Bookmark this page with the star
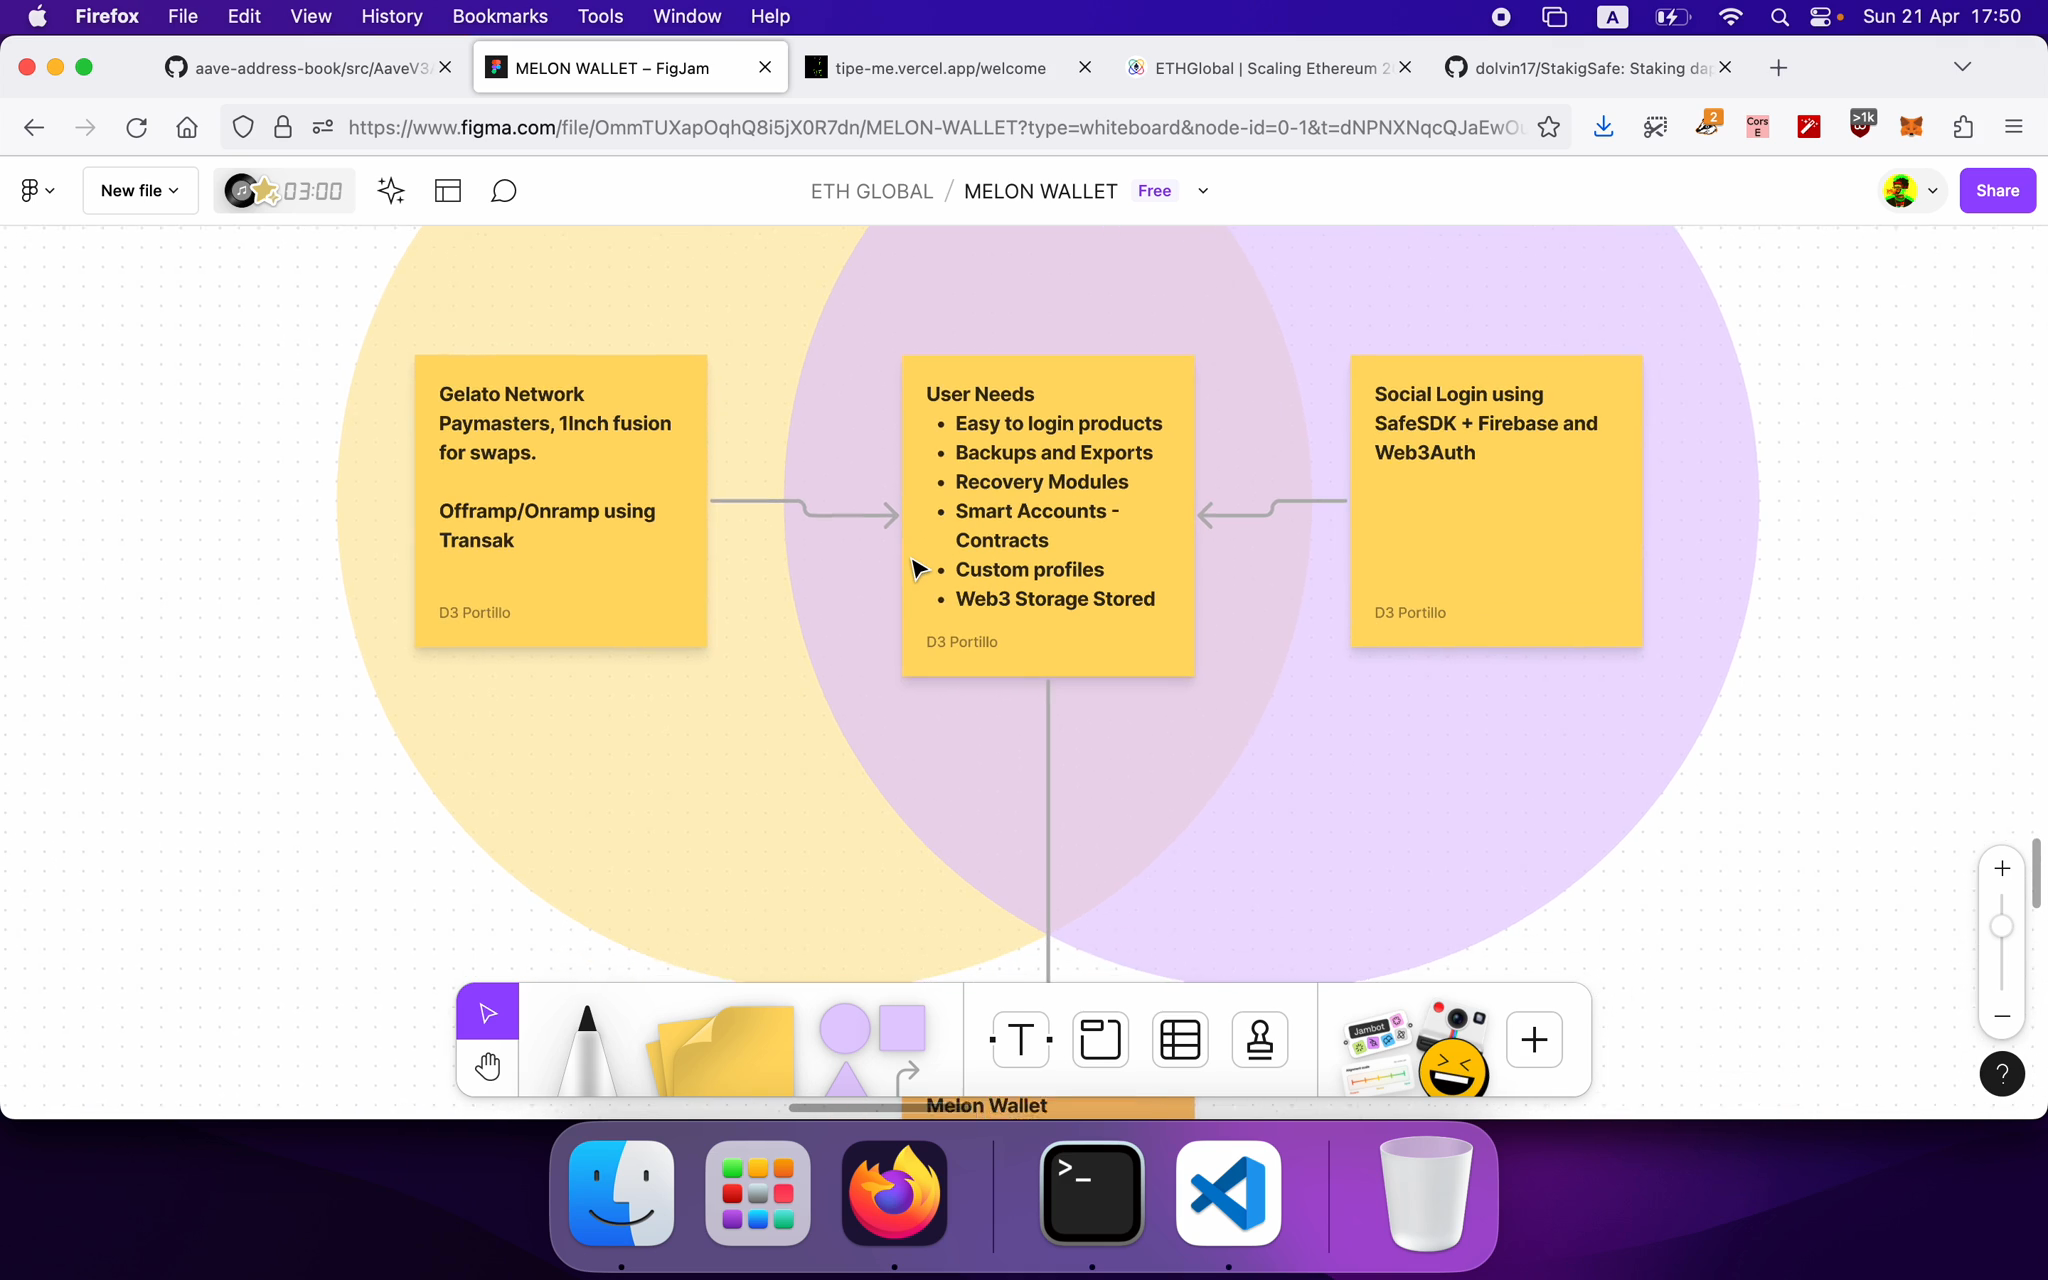Image resolution: width=2048 pixels, height=1280 pixels. [1549, 127]
